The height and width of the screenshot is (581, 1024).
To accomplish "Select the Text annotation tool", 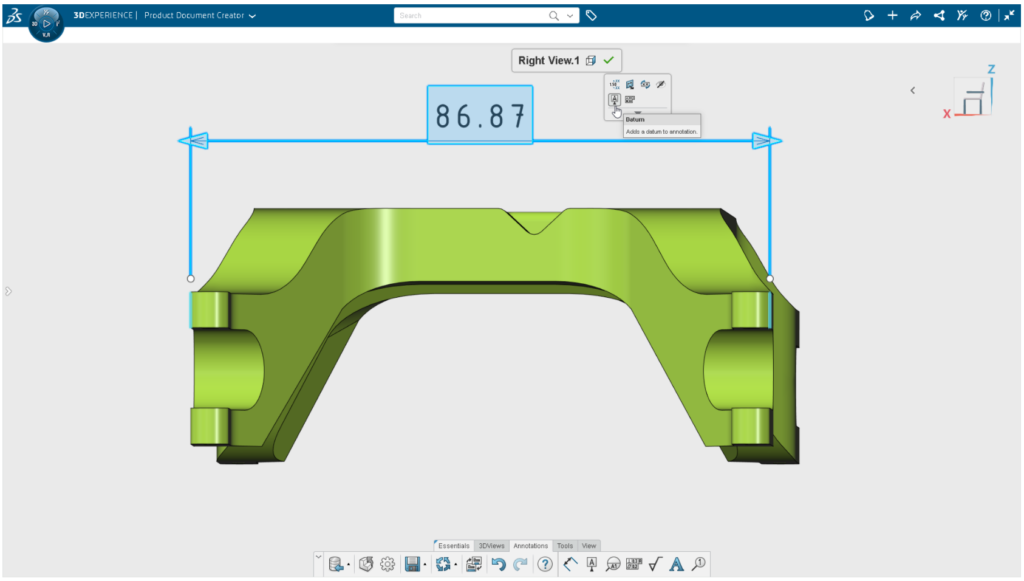I will 593,563.
